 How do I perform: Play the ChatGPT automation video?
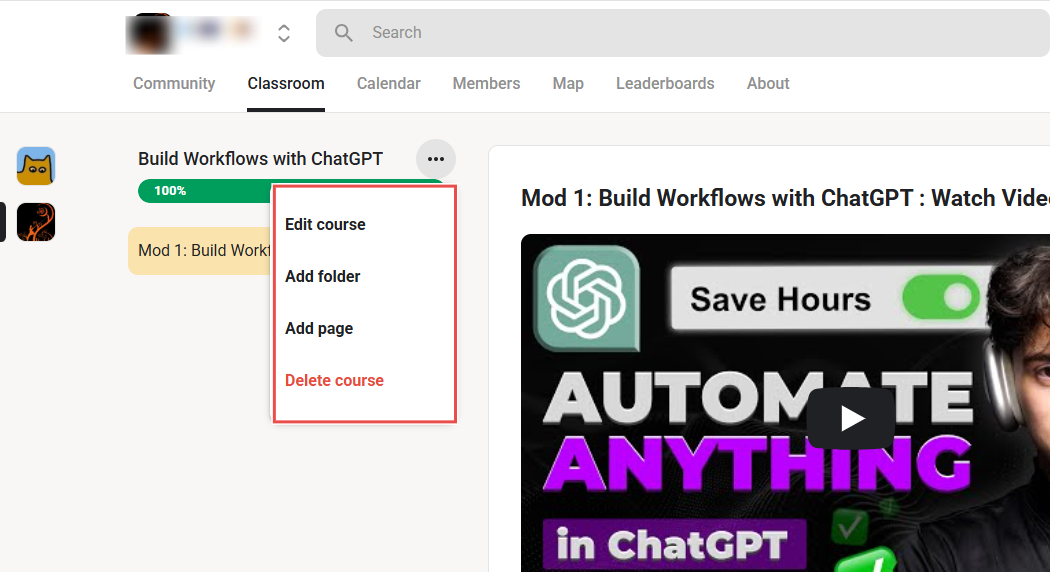click(850, 419)
